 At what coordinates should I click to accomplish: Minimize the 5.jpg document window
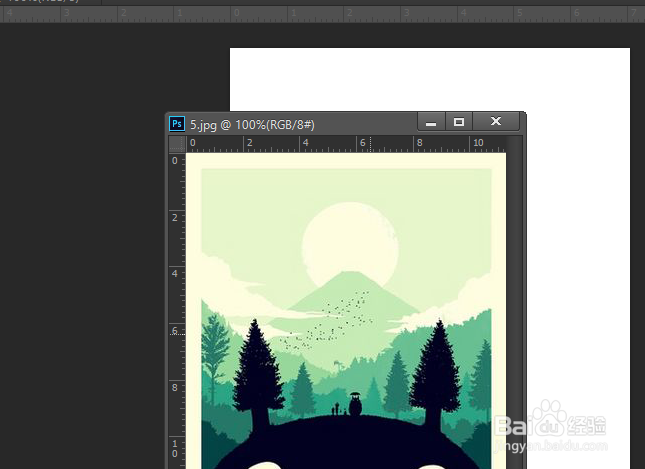coord(431,122)
